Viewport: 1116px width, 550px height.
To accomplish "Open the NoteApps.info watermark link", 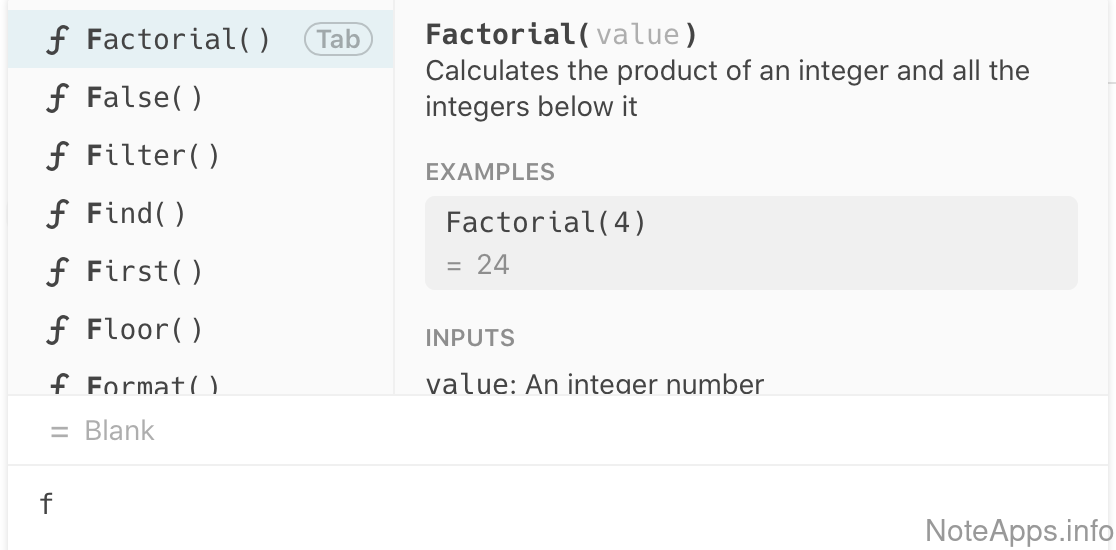I will (1018, 529).
